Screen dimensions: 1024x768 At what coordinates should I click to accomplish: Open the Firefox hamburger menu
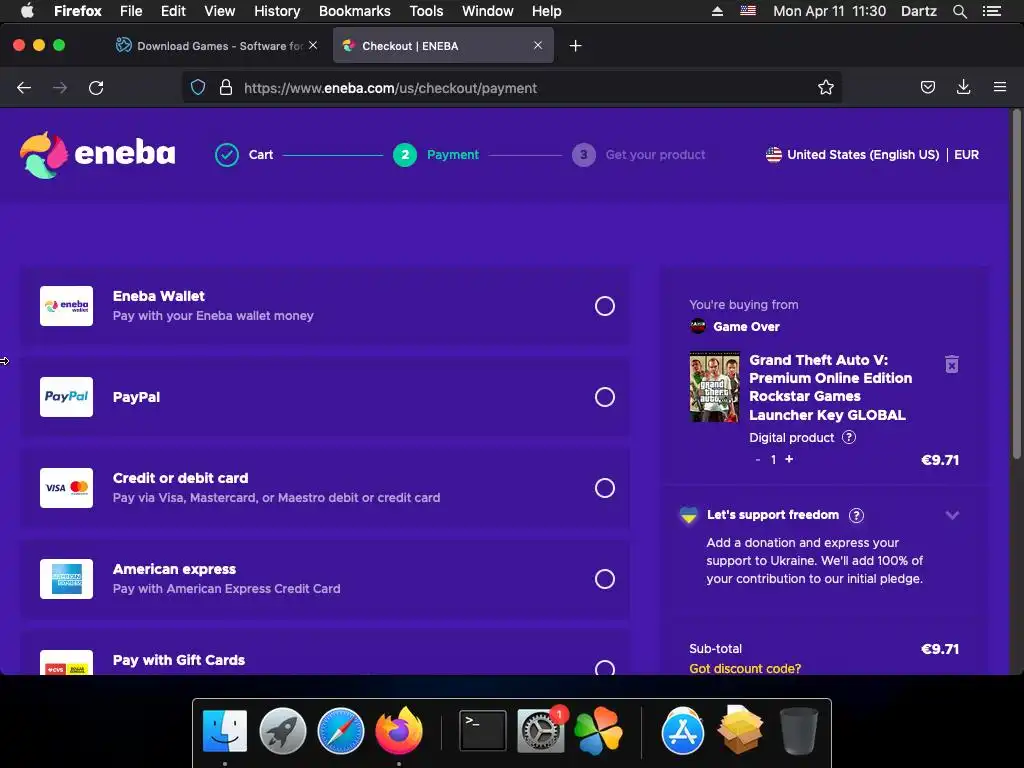point(1000,88)
